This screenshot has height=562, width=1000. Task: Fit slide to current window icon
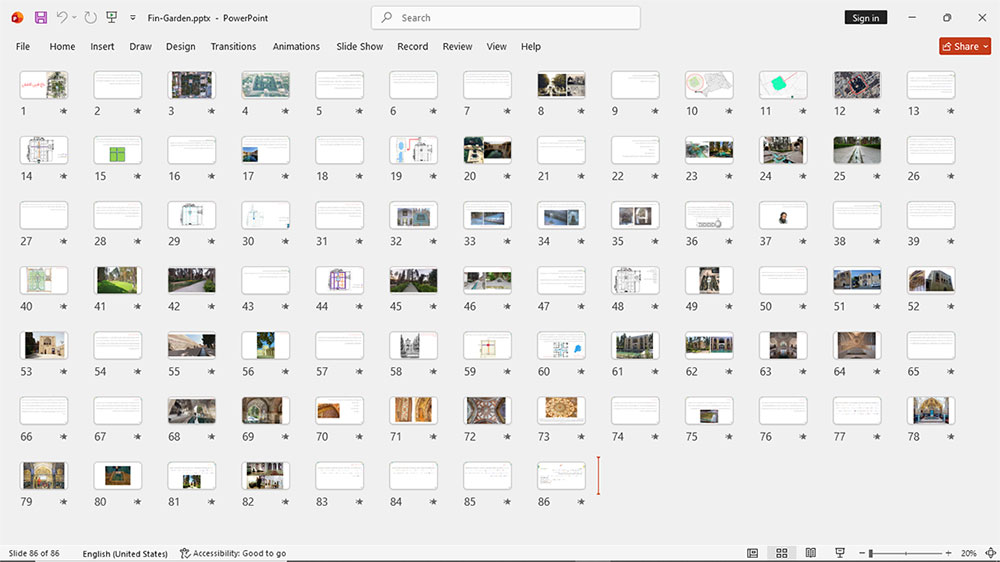[990, 553]
